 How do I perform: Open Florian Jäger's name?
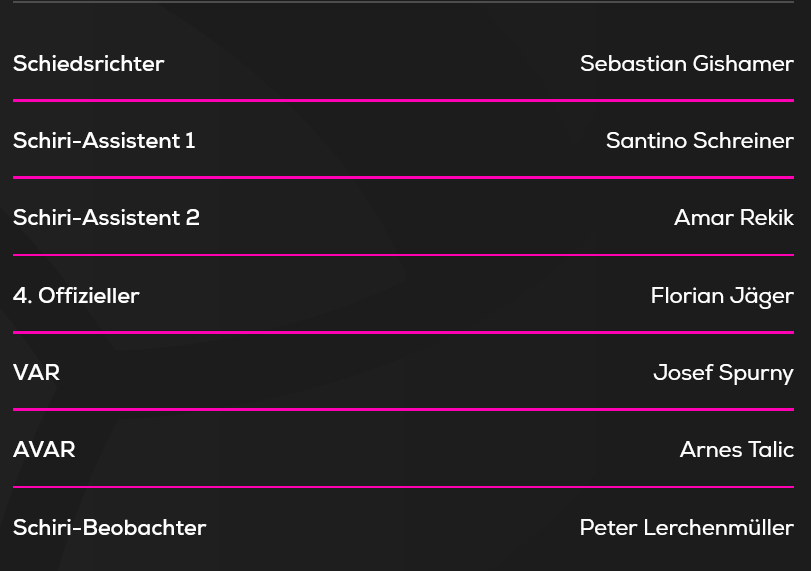point(722,296)
